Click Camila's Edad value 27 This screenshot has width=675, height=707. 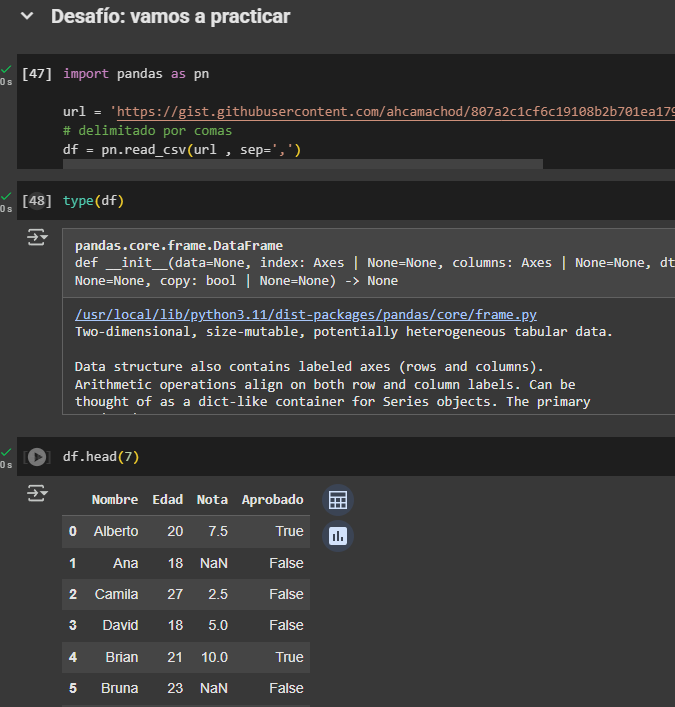[x=175, y=594]
